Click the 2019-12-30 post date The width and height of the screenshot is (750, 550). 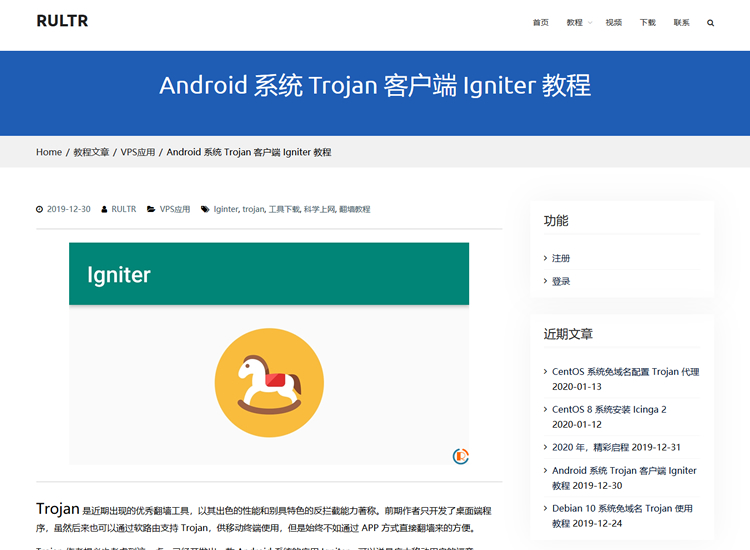tap(68, 209)
